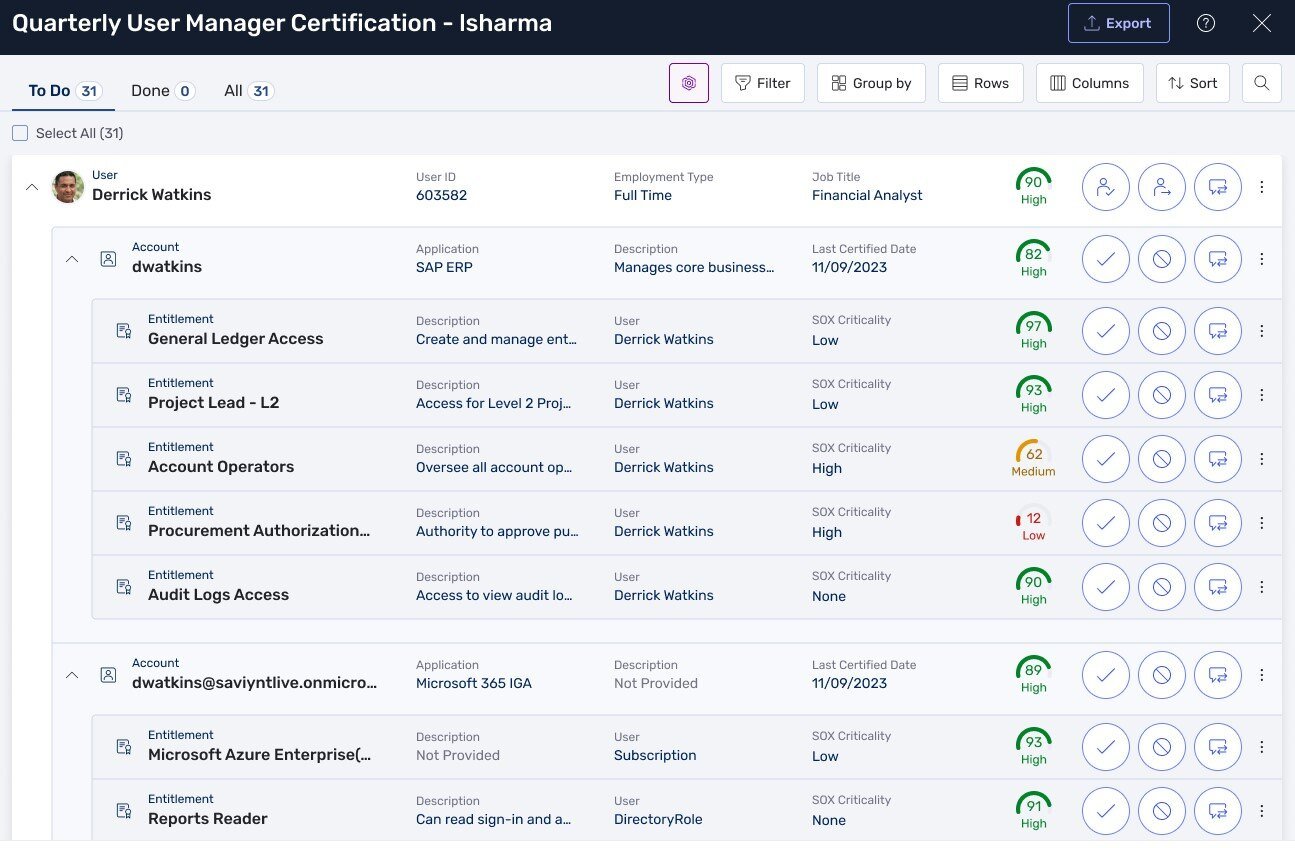This screenshot has height=848, width=1295.
Task: Approve the Reports Reader entitlement
Action: [x=1106, y=810]
